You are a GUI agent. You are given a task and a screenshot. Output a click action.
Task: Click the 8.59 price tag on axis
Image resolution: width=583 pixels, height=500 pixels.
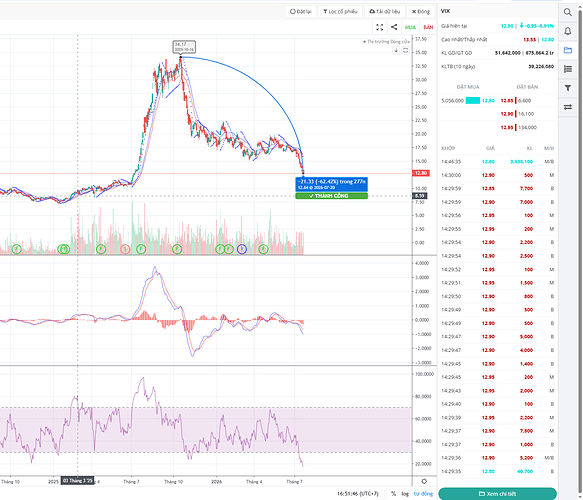(420, 196)
